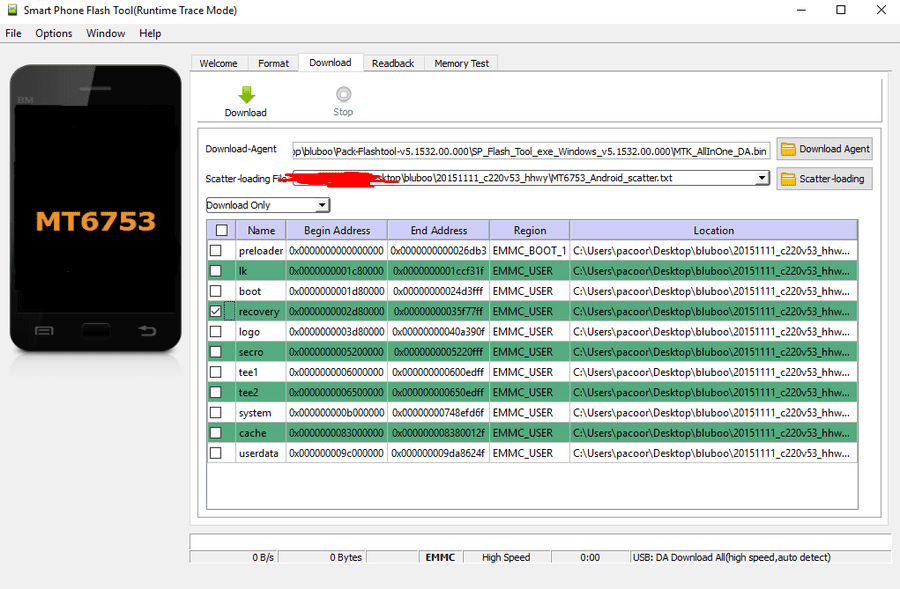Screen dimensions: 900x589
Task: Click the system Location path cell
Action: coord(713,413)
